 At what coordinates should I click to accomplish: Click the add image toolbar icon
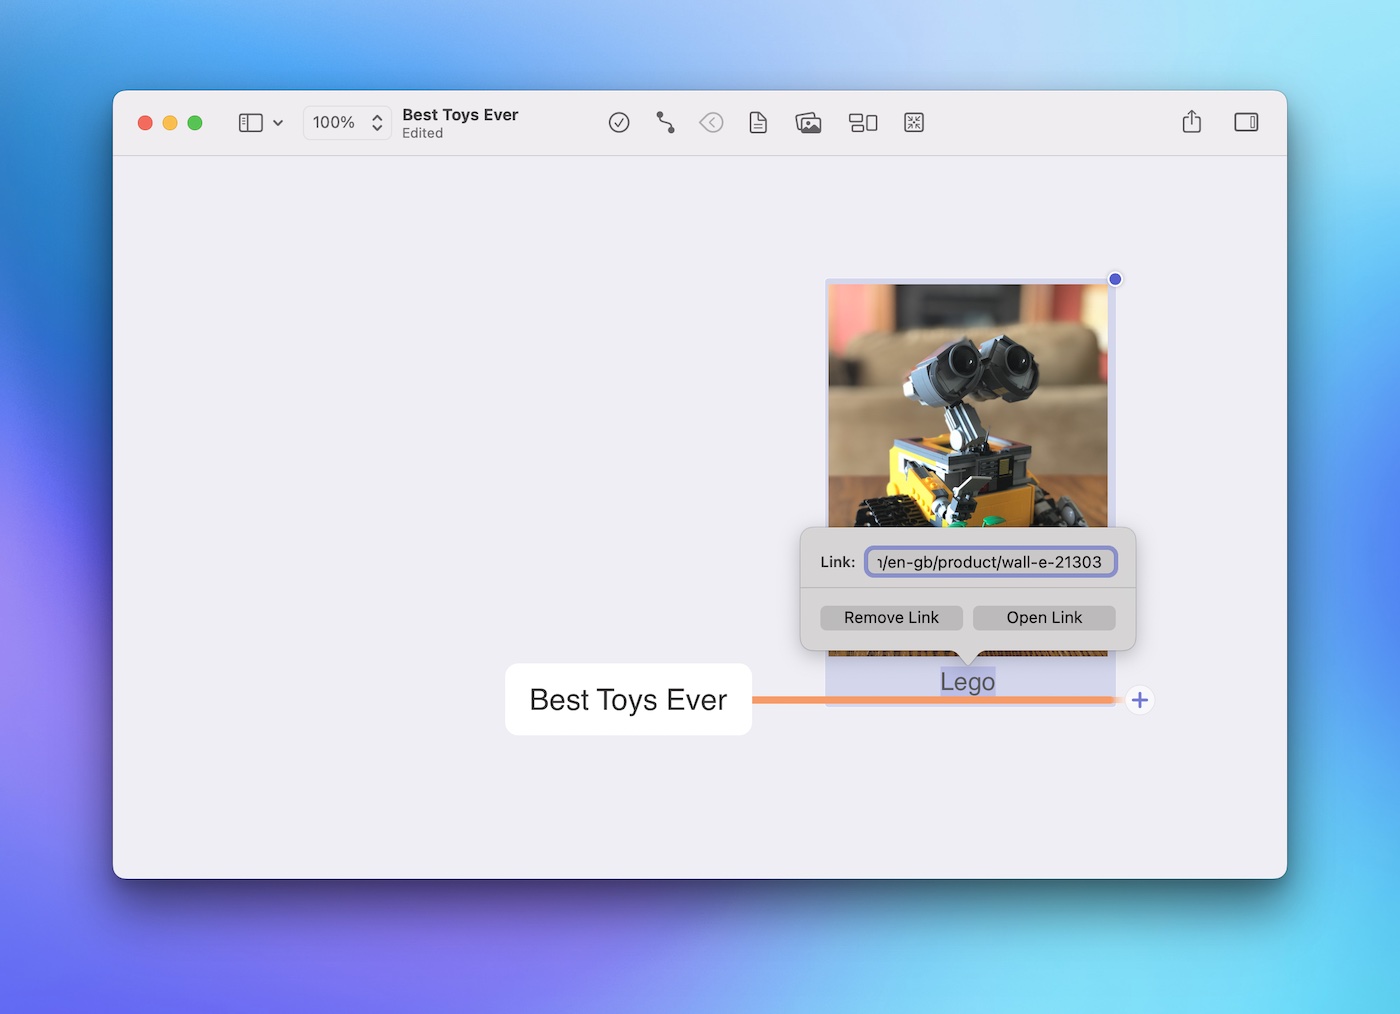(x=808, y=123)
